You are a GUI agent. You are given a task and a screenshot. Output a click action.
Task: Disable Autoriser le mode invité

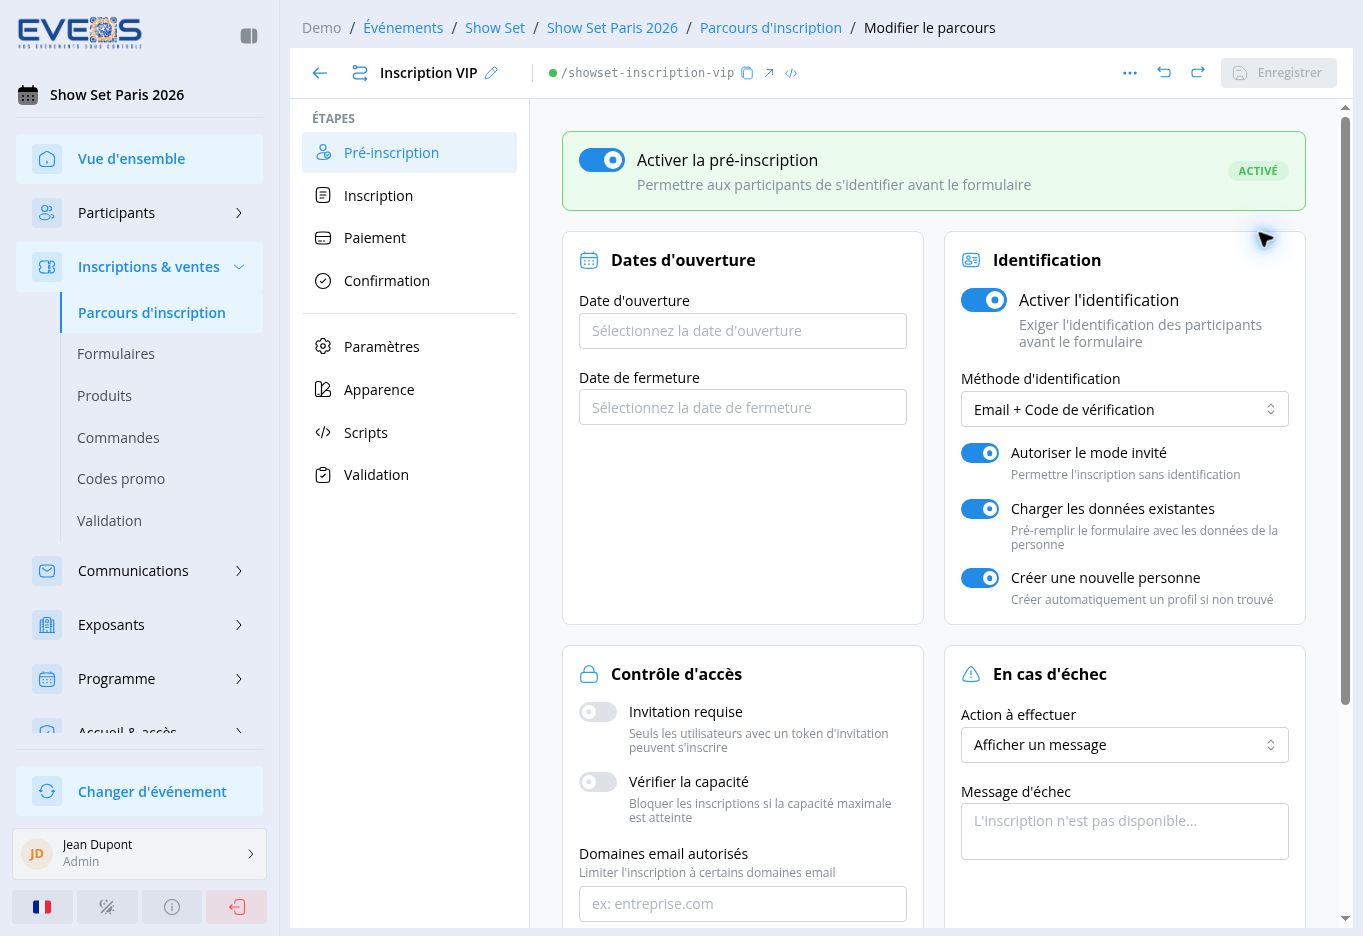(x=980, y=453)
